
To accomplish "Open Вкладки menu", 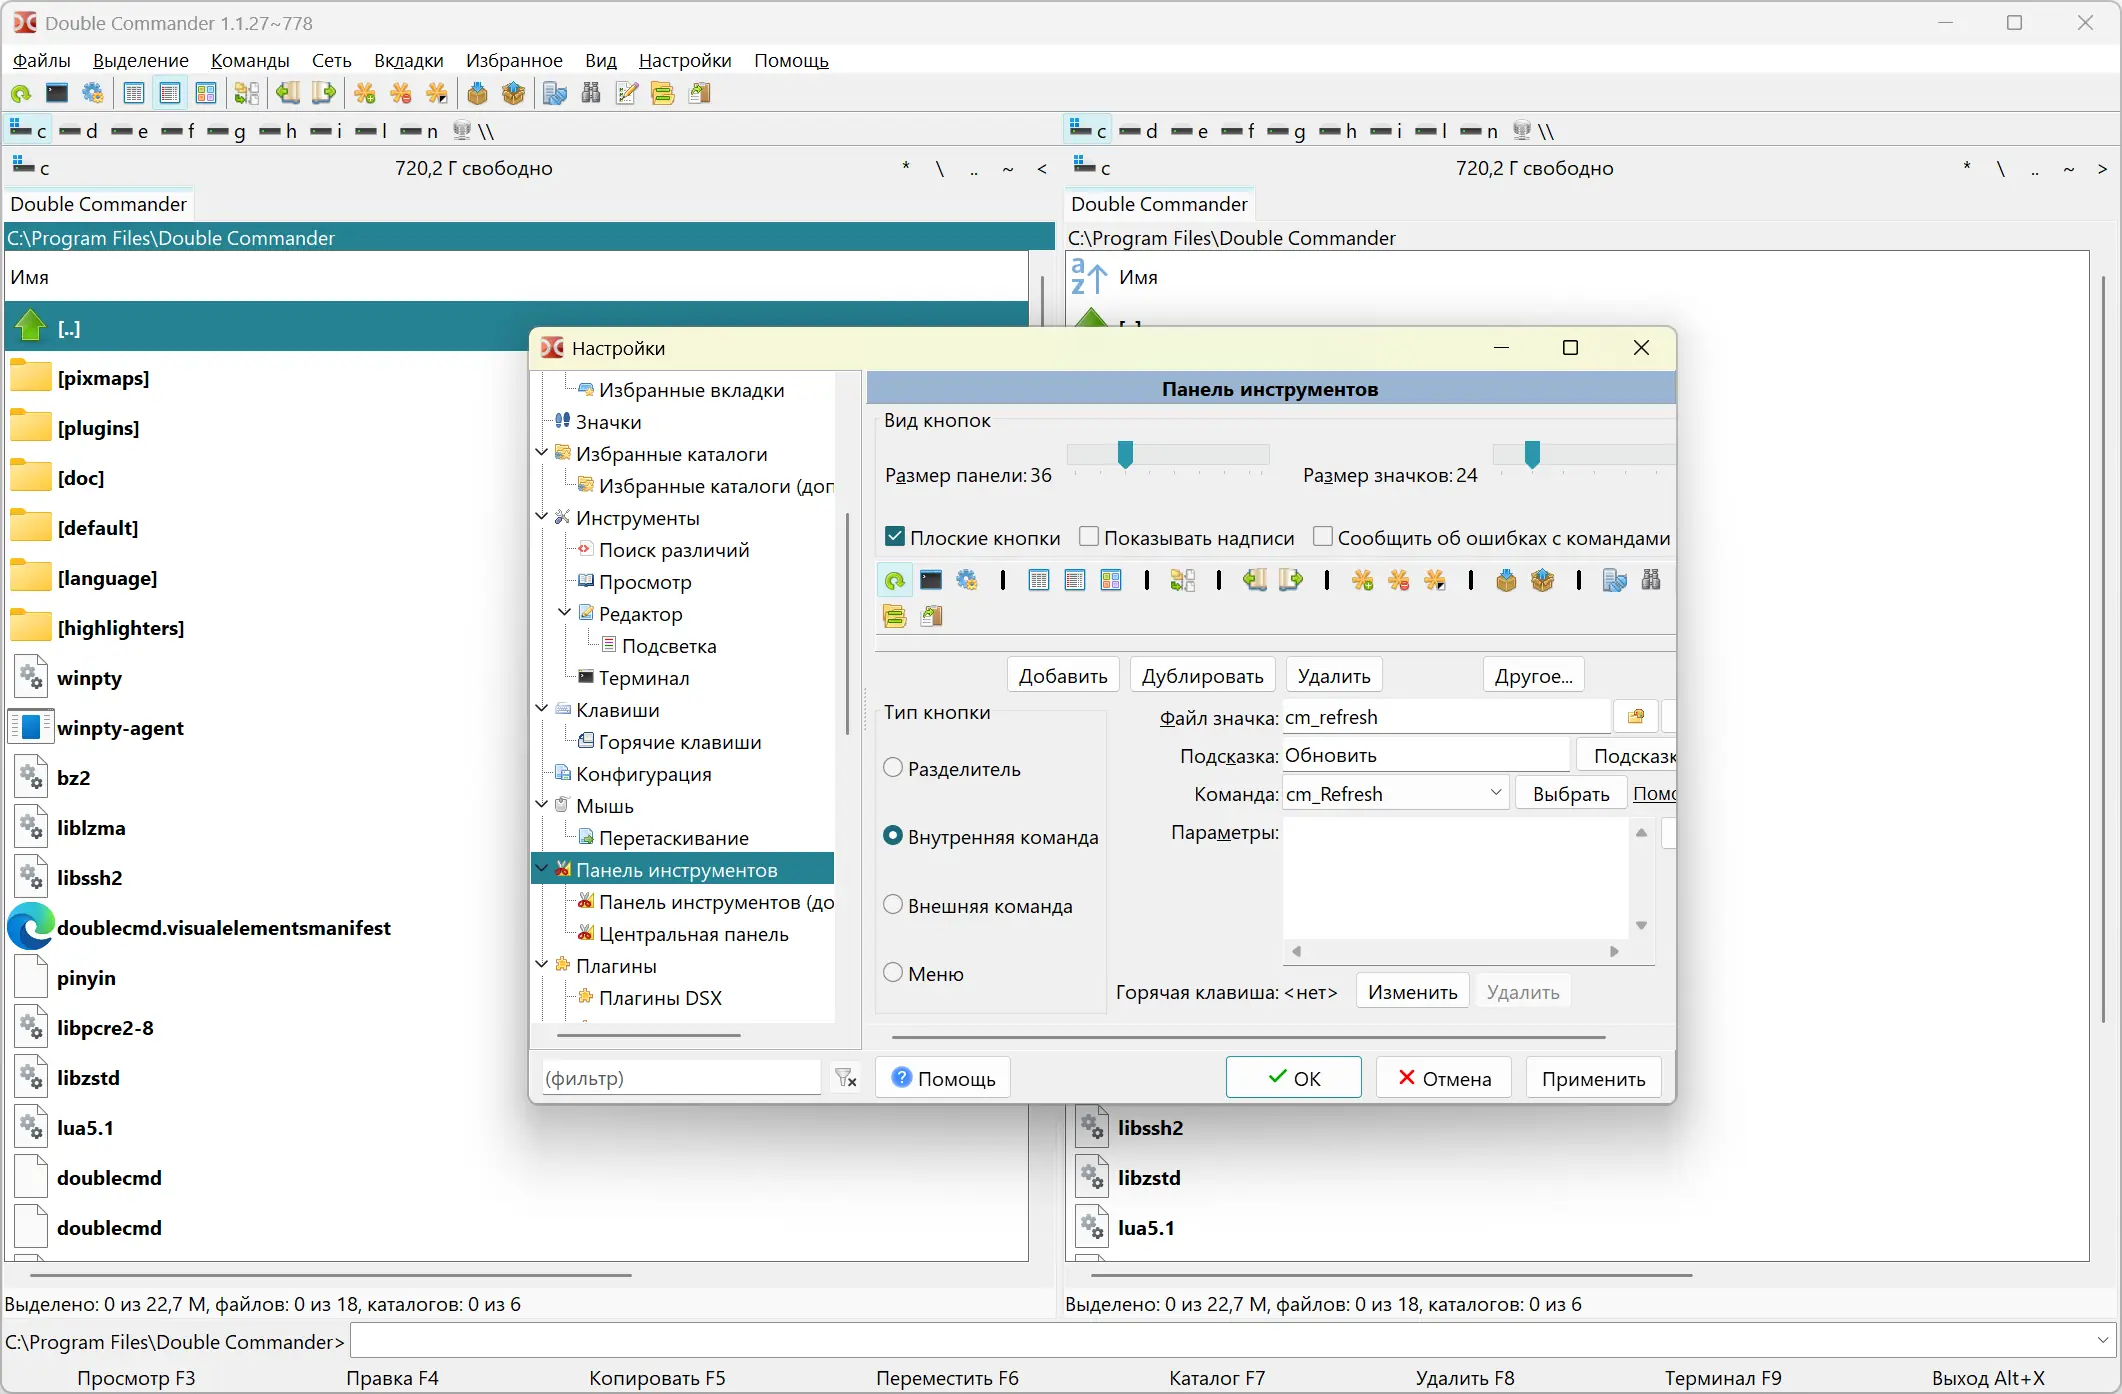I will pyautogui.click(x=408, y=60).
